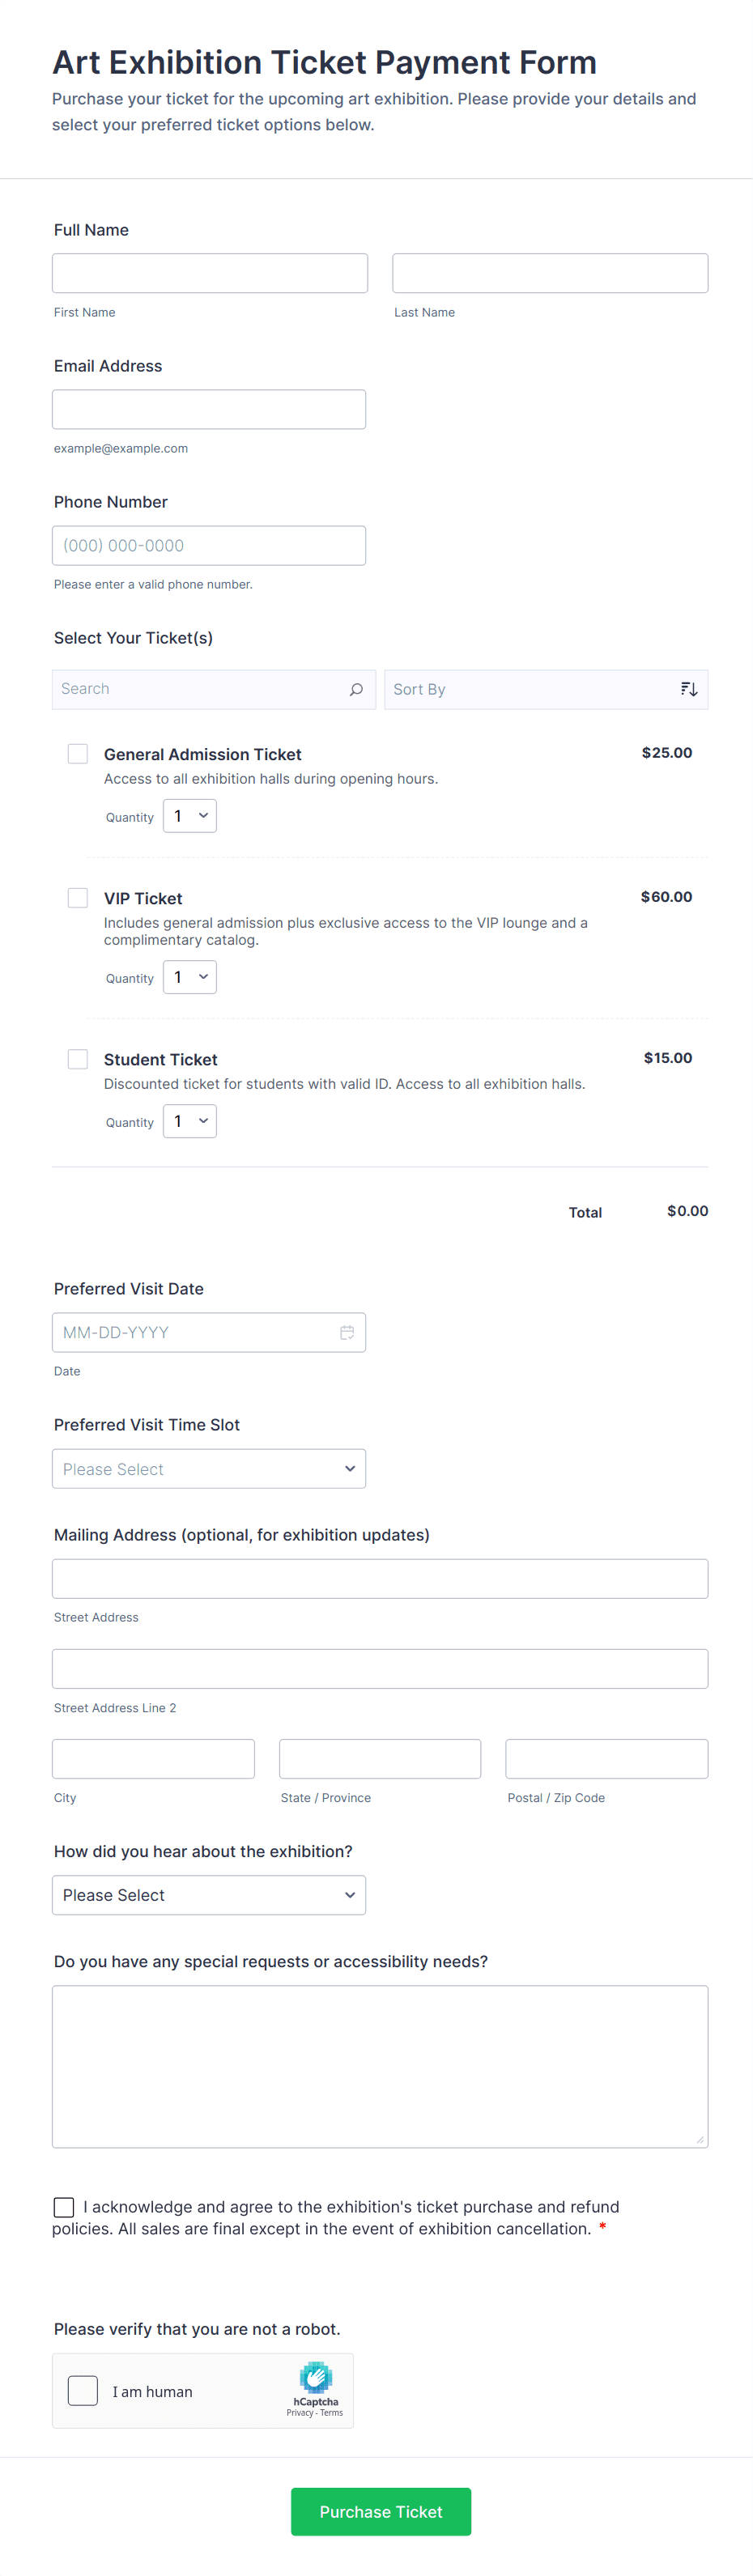Open the hCaptcha Terms link
The height and width of the screenshot is (2576, 753).
coord(332,2413)
